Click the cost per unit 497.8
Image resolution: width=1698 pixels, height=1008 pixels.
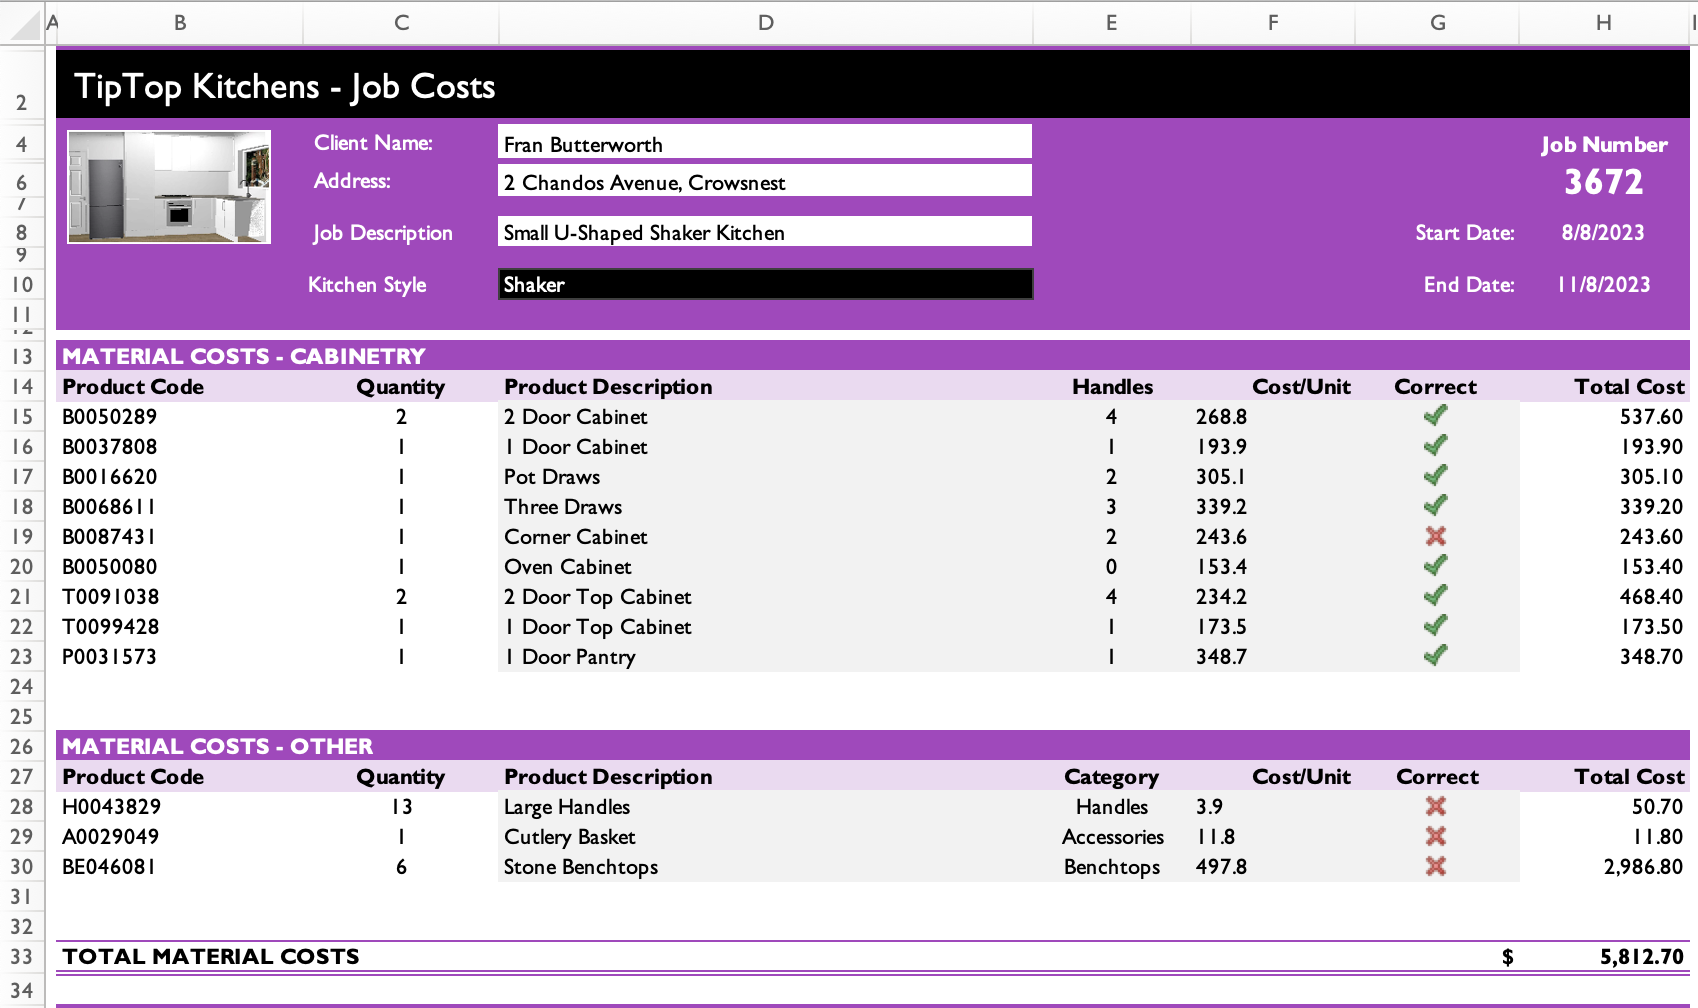tap(1222, 867)
